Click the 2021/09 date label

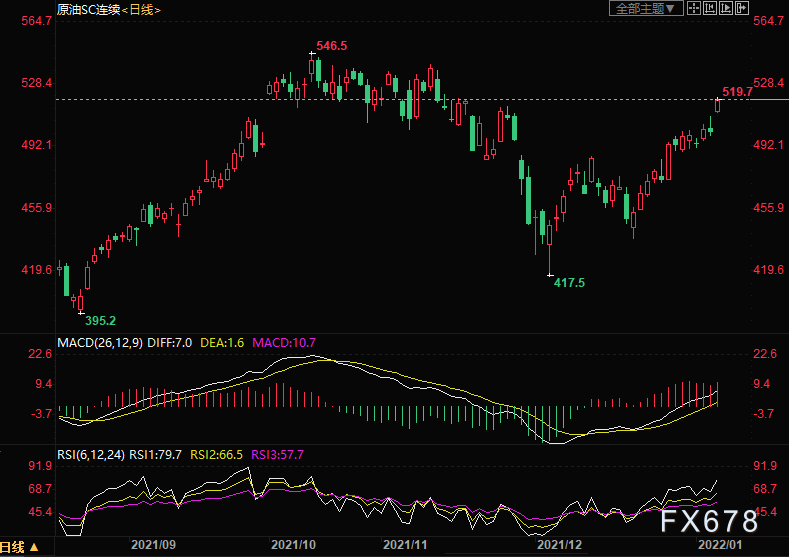tap(153, 545)
